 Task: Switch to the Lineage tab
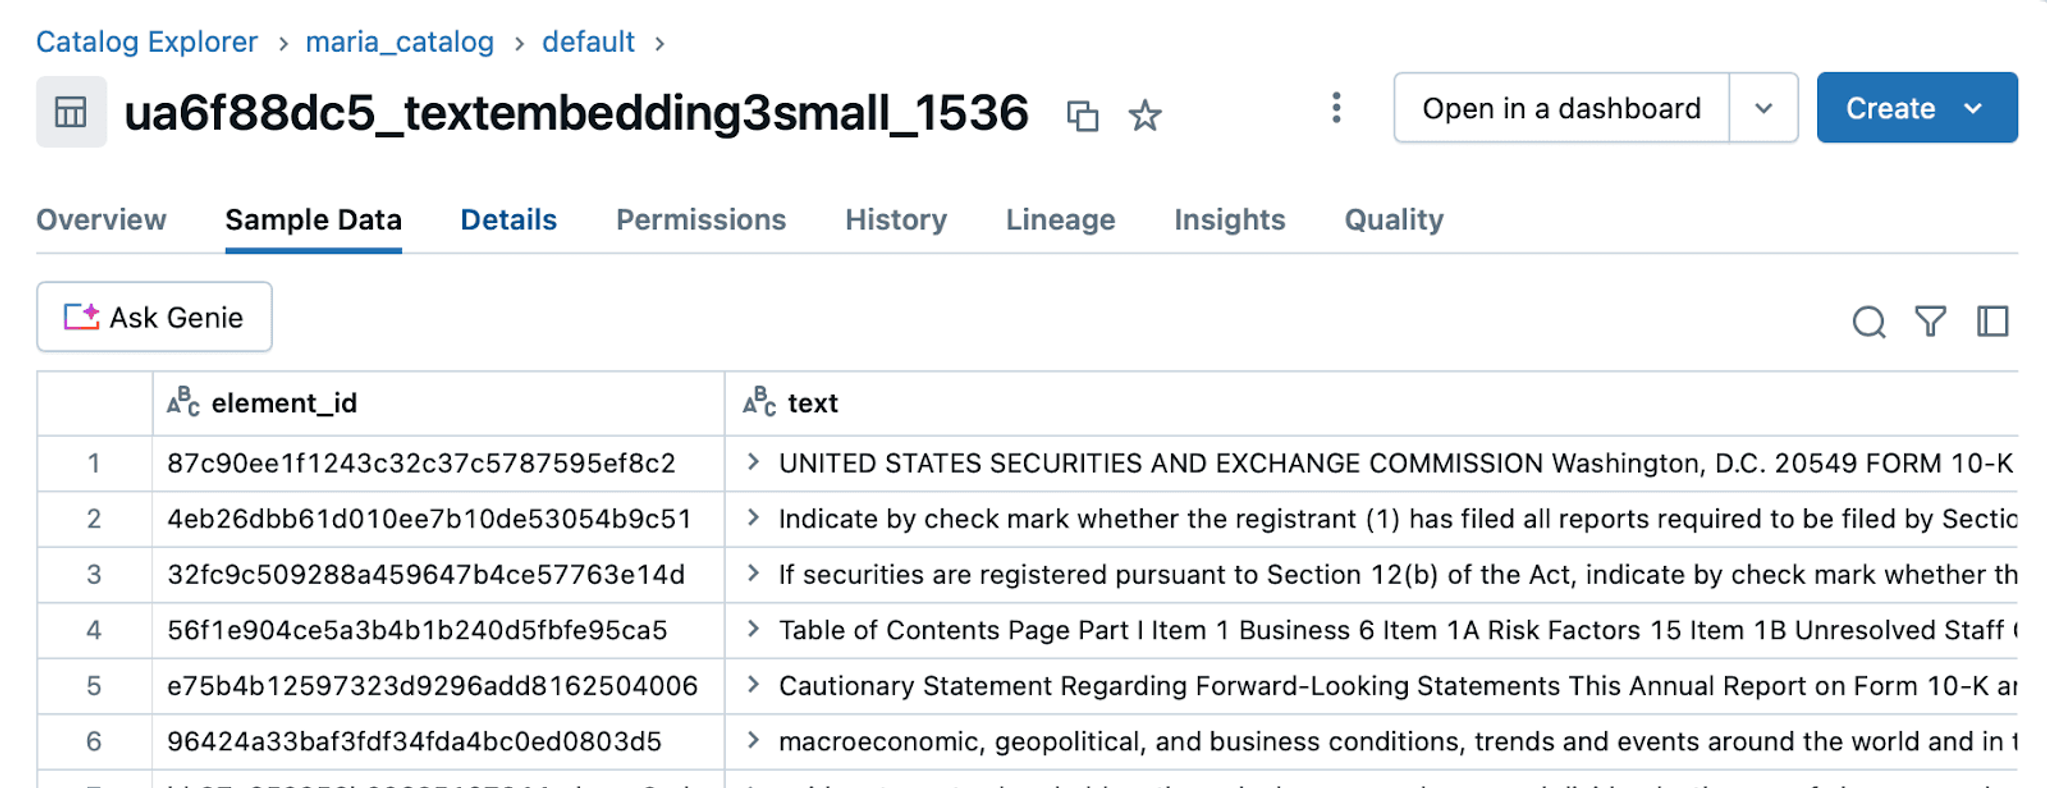tap(1060, 220)
